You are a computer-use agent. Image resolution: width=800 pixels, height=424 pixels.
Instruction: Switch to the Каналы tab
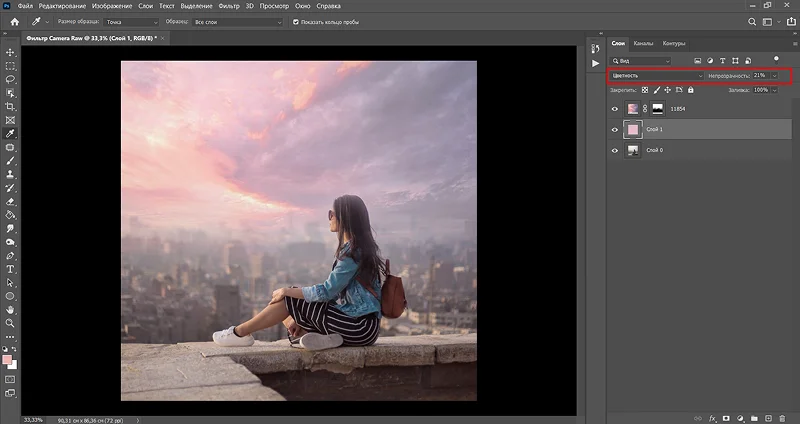click(x=643, y=43)
